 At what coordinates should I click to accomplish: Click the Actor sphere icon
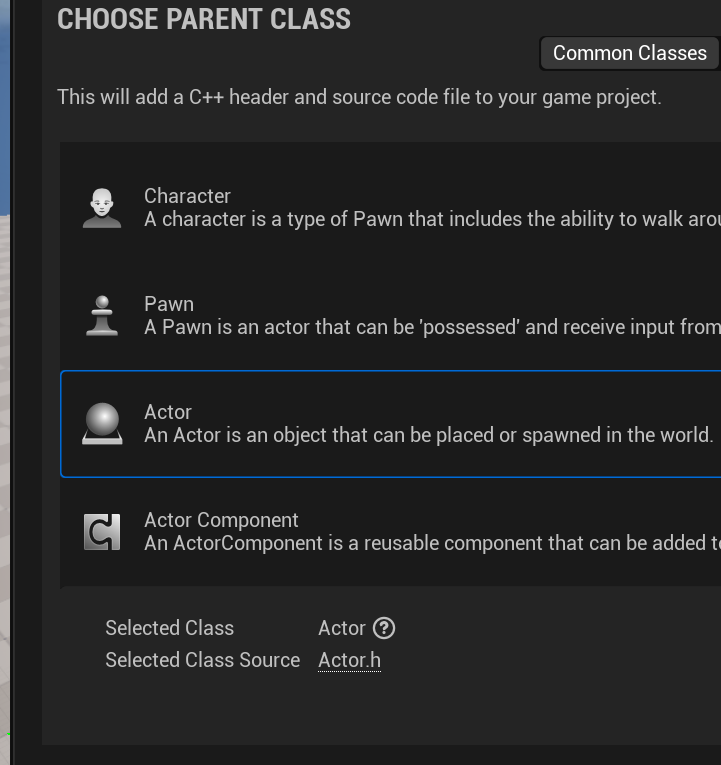click(x=102, y=423)
